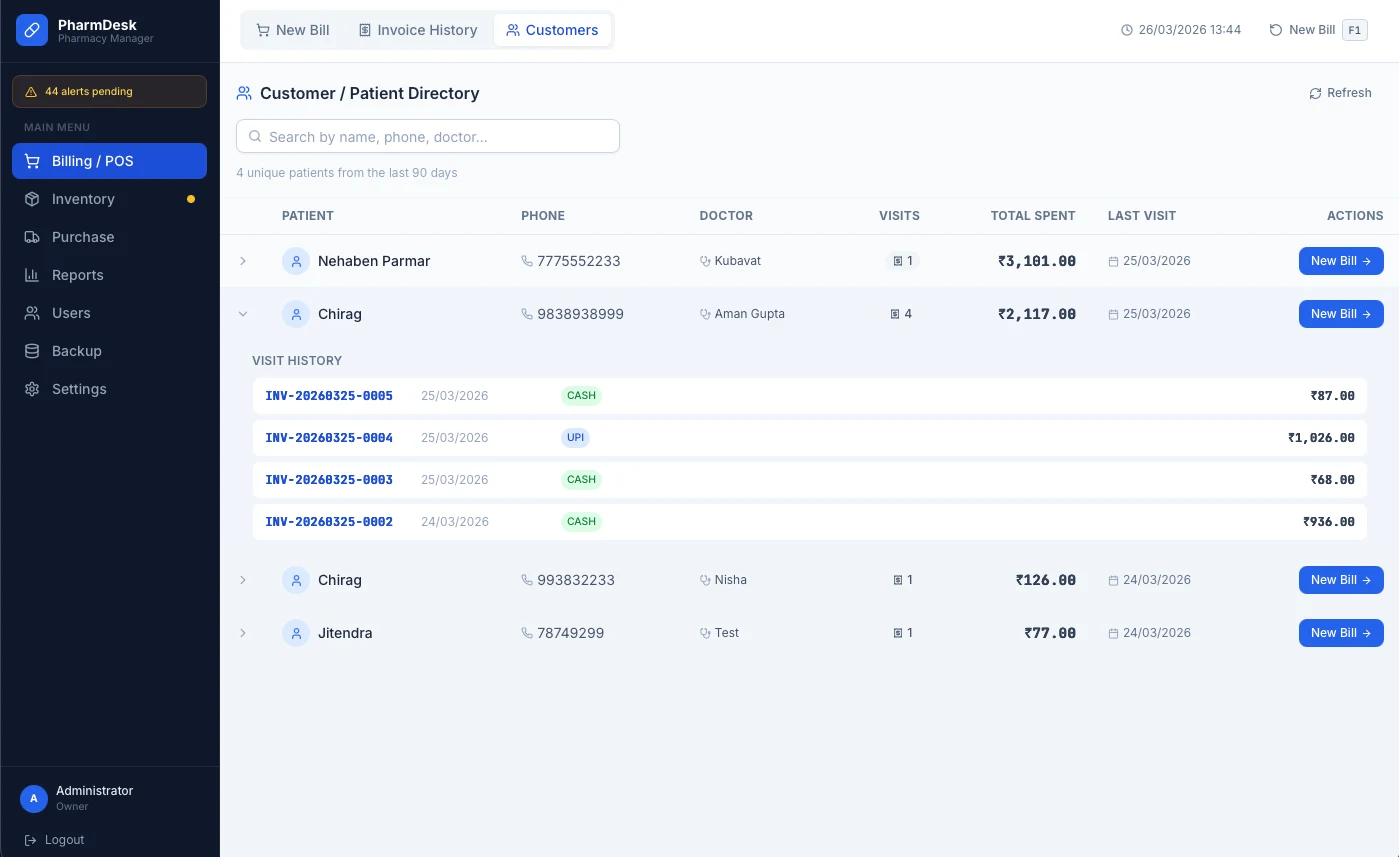Expand the Nehaben Parmar patient row
1399x857 pixels.
click(x=243, y=261)
